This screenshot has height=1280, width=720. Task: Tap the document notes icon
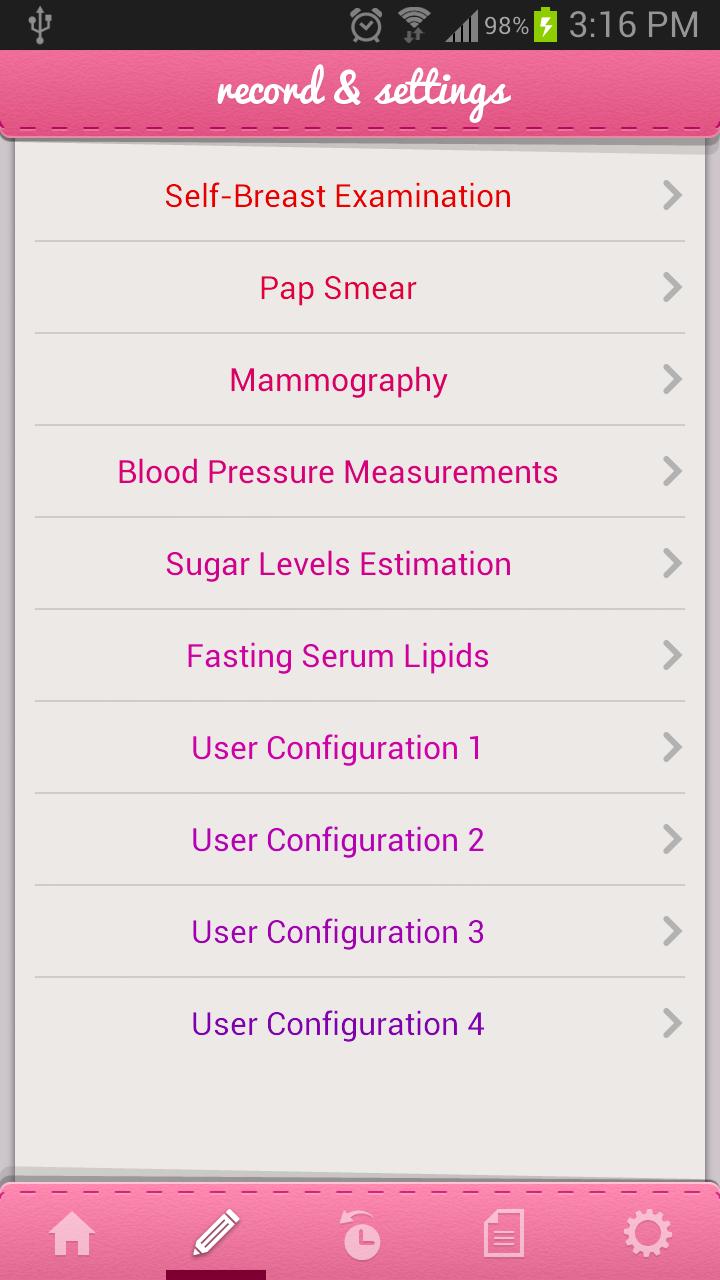click(x=503, y=1235)
